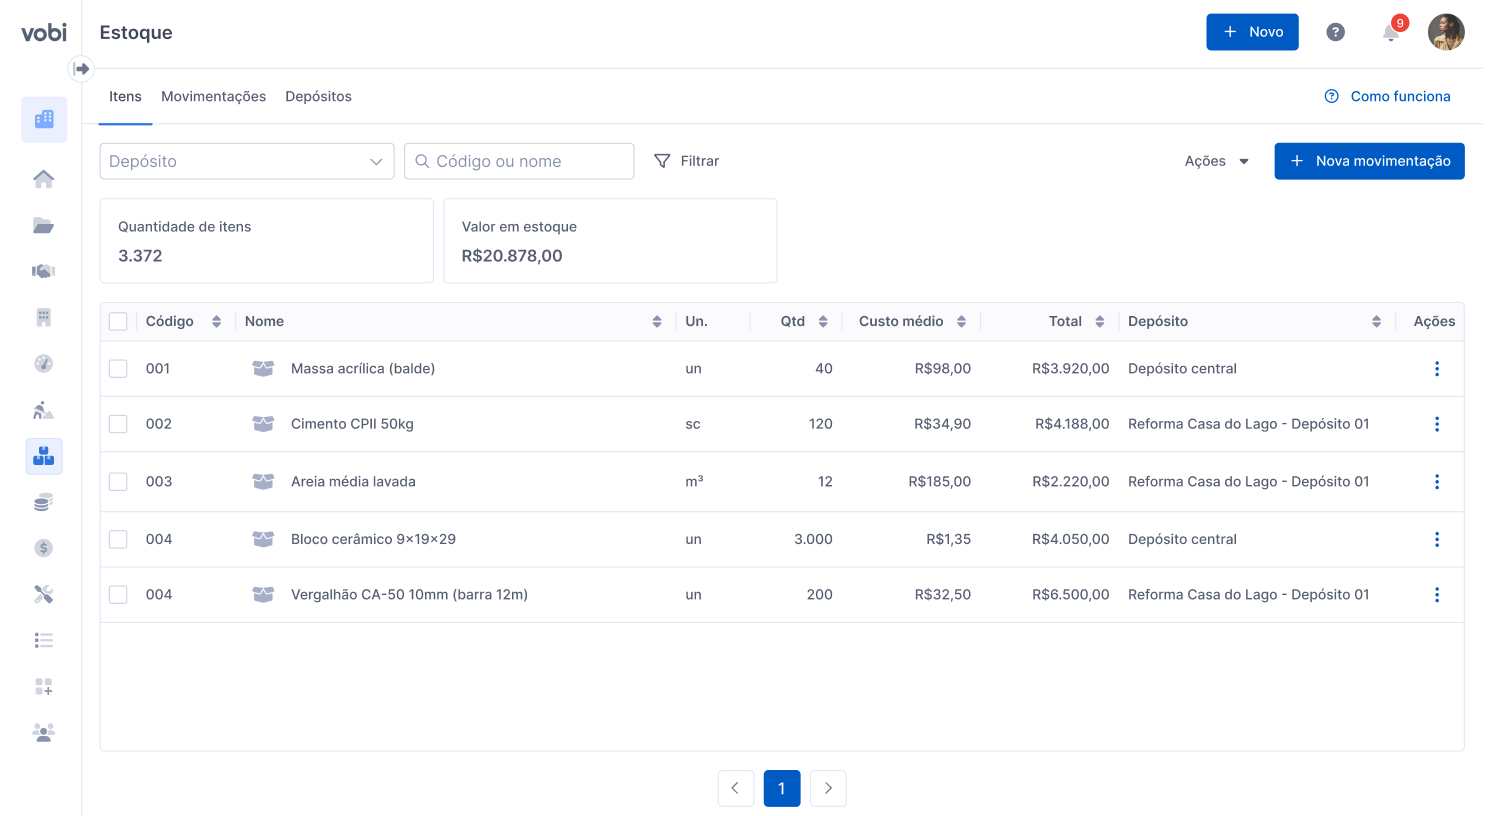The height and width of the screenshot is (816, 1498).
Task: Click the Nova movimentação button
Action: 1368,161
